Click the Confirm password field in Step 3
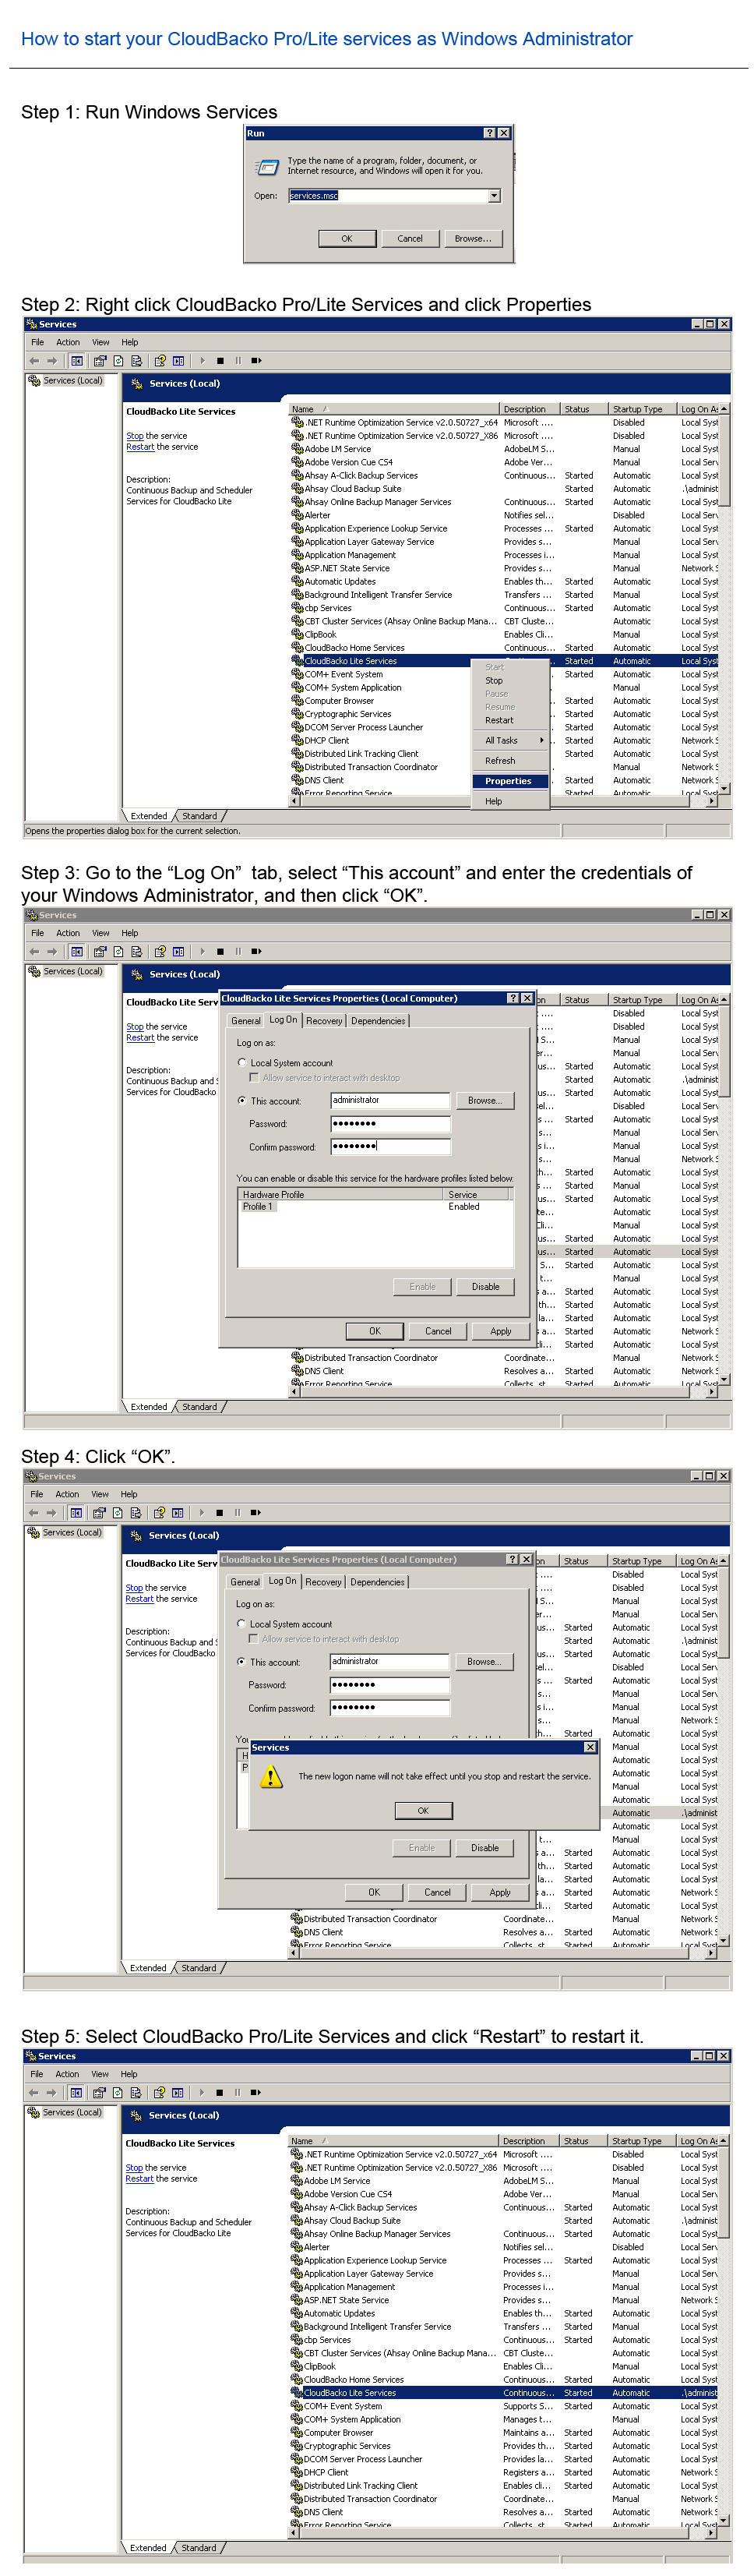754x2576 pixels. [390, 1147]
